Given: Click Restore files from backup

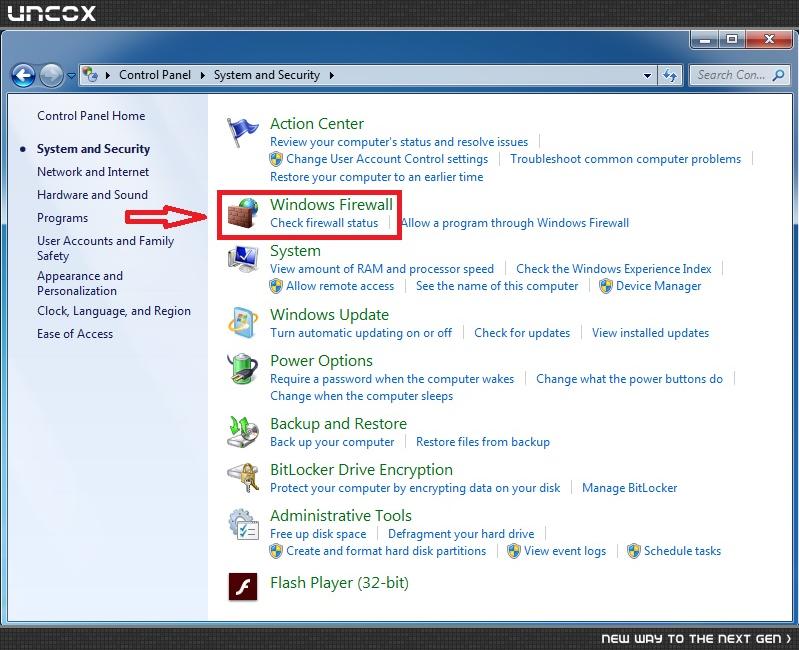Looking at the screenshot, I should tap(483, 442).
